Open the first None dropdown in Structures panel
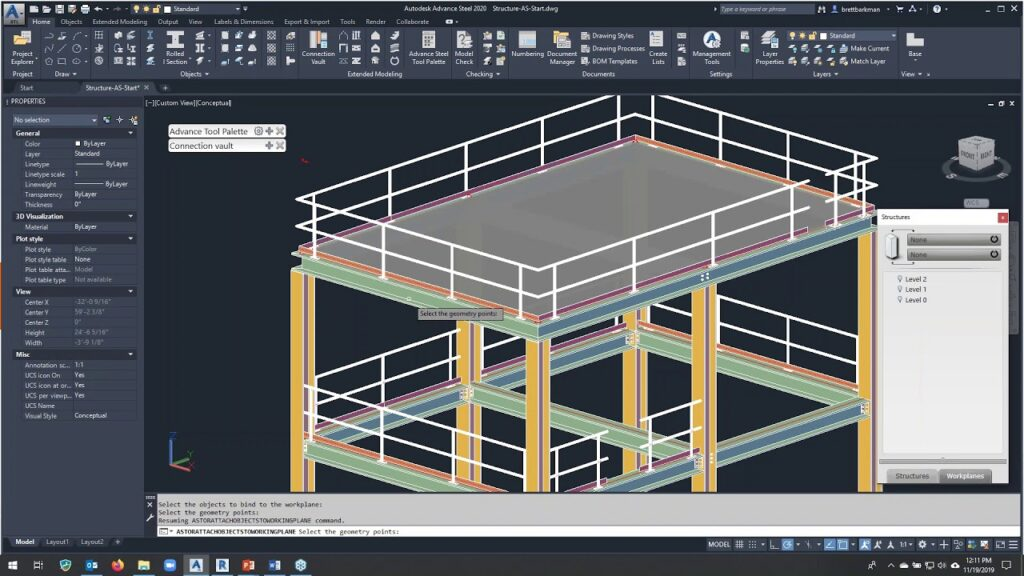 950,239
